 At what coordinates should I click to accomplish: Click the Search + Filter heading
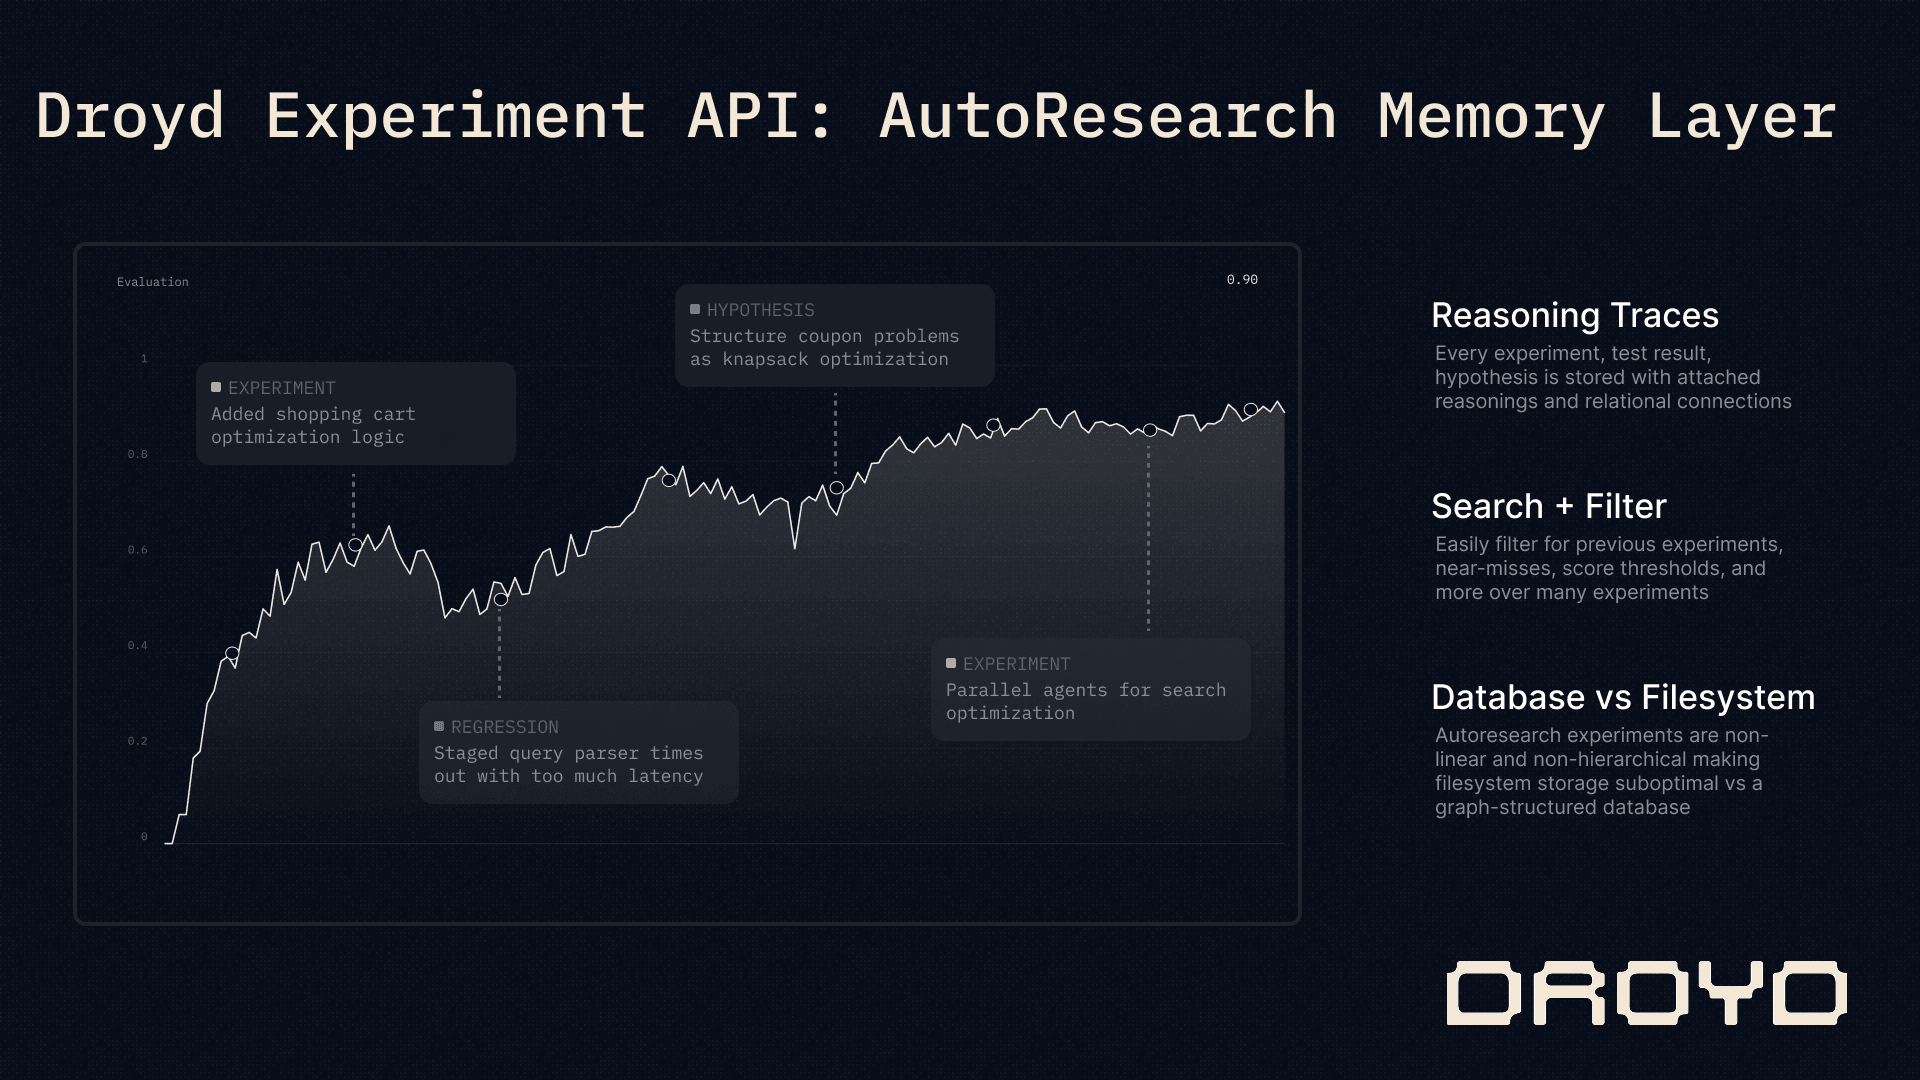(1549, 506)
